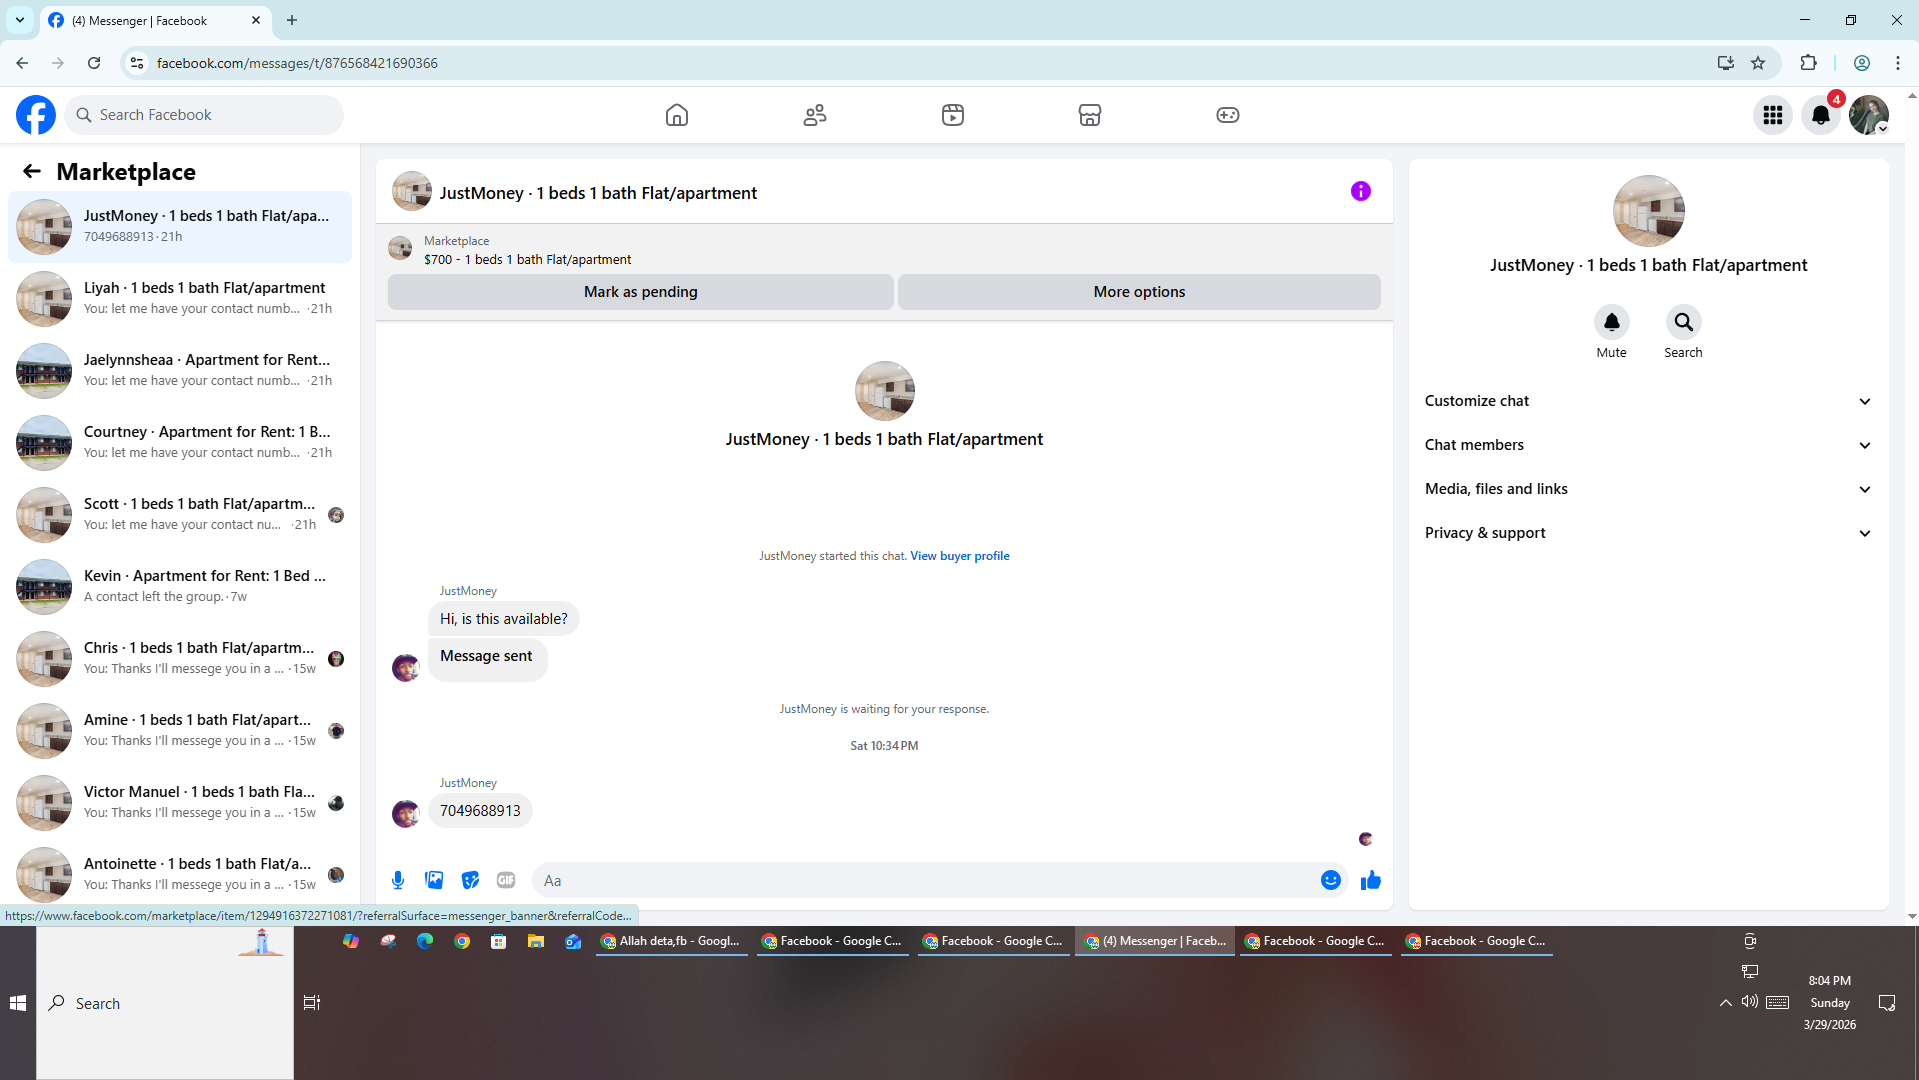Send a thumbs-up like

point(1371,881)
